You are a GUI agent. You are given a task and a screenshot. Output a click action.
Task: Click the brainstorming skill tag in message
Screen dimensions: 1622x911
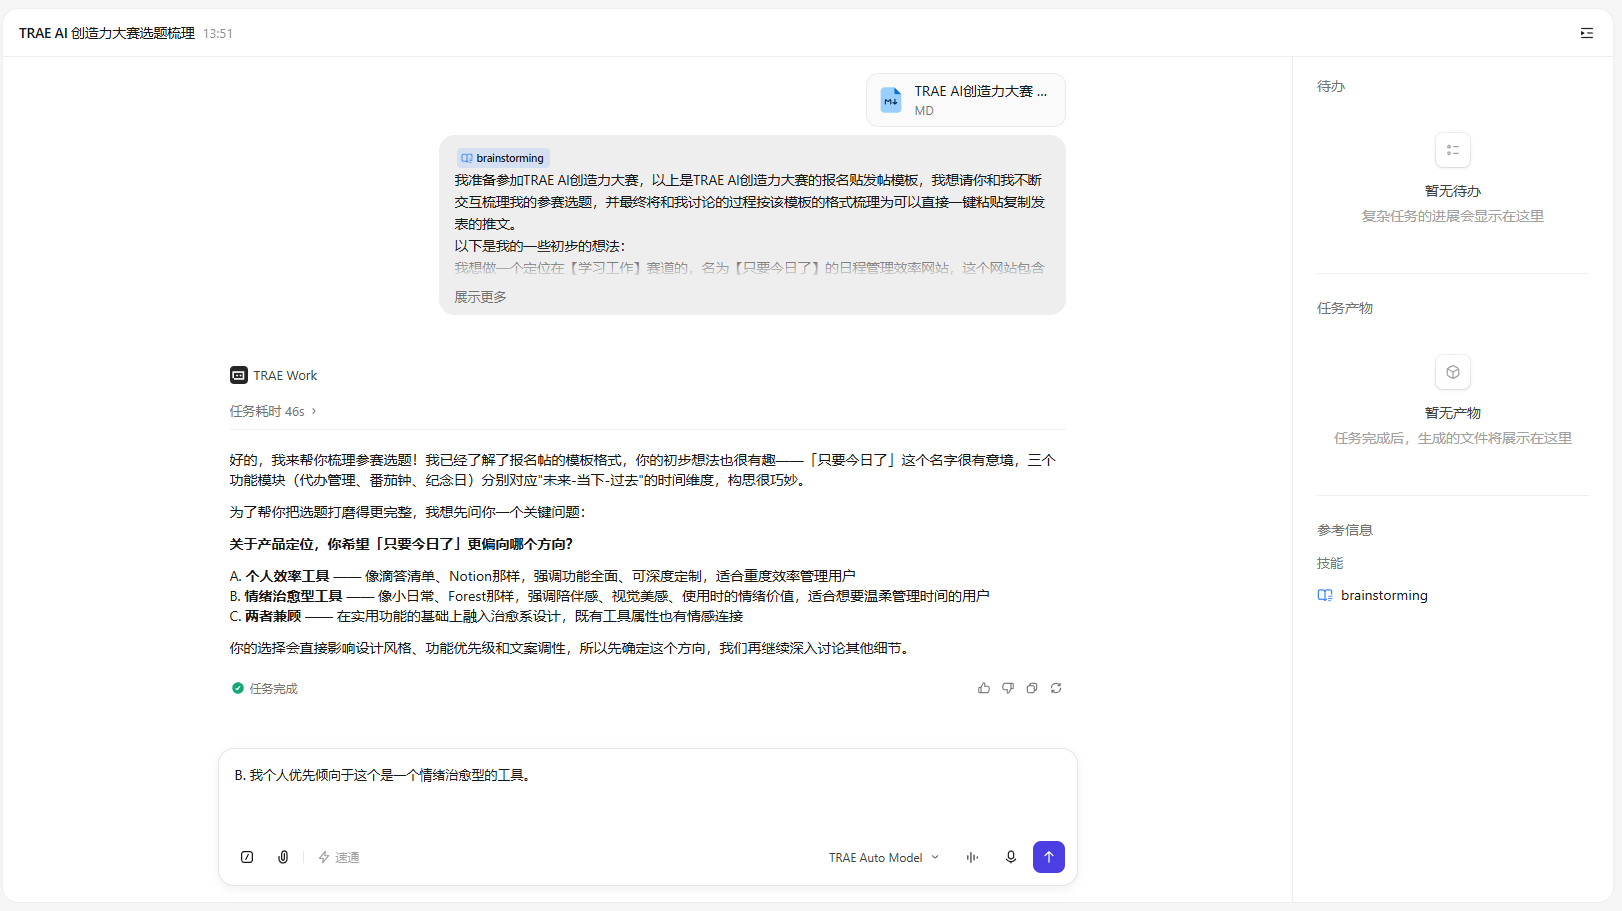pyautogui.click(x=503, y=158)
